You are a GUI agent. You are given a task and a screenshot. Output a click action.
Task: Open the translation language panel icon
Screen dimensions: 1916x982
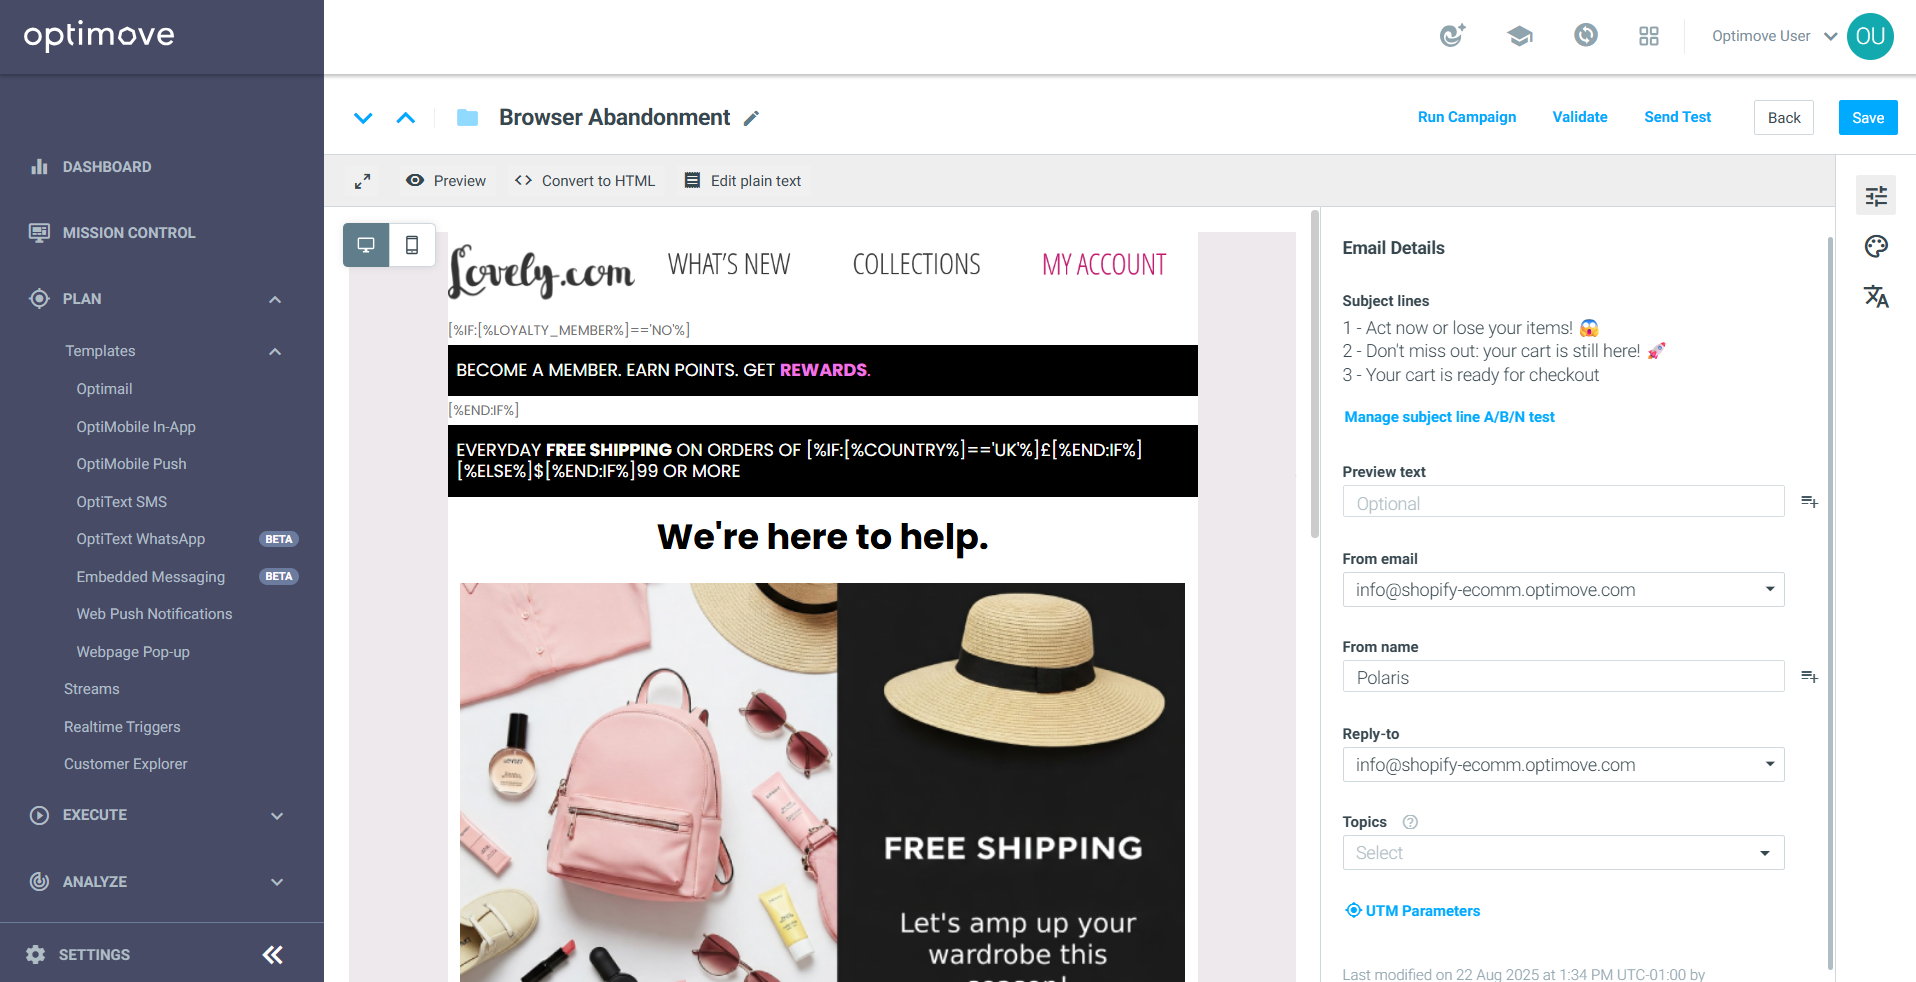tap(1876, 296)
